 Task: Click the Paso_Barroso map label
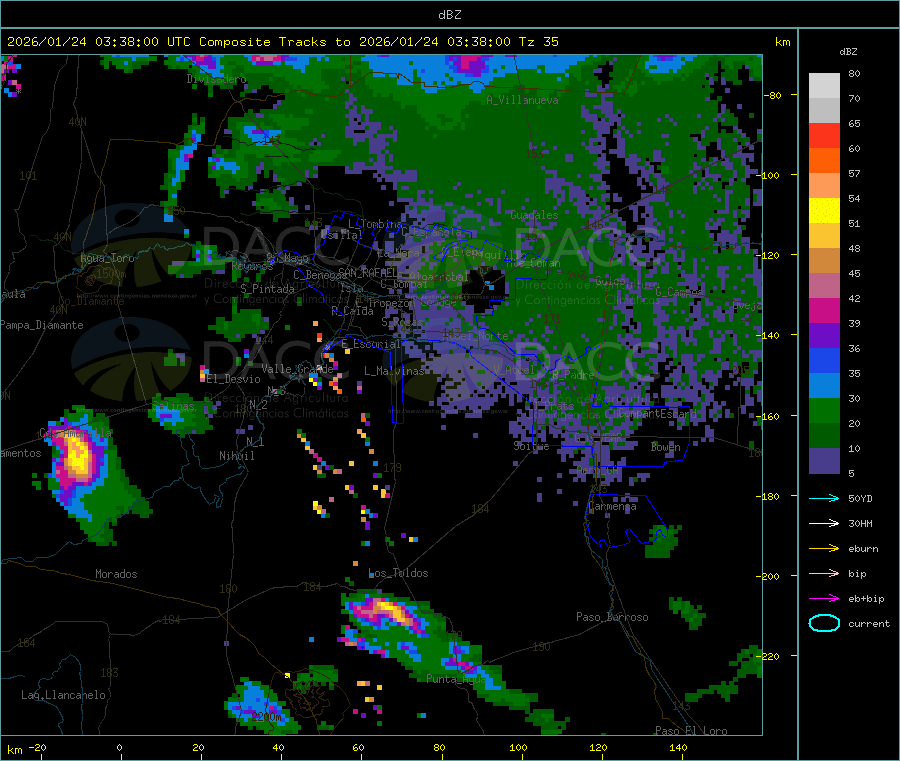coord(612,617)
